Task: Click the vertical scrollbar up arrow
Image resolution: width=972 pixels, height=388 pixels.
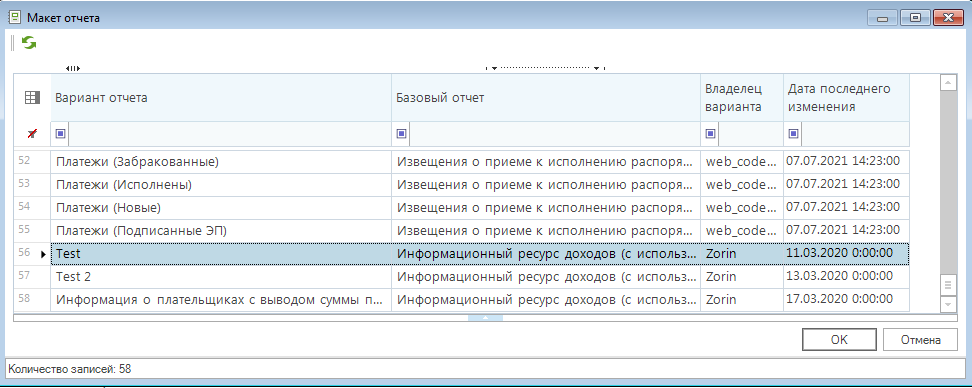Action: pyautogui.click(x=947, y=82)
